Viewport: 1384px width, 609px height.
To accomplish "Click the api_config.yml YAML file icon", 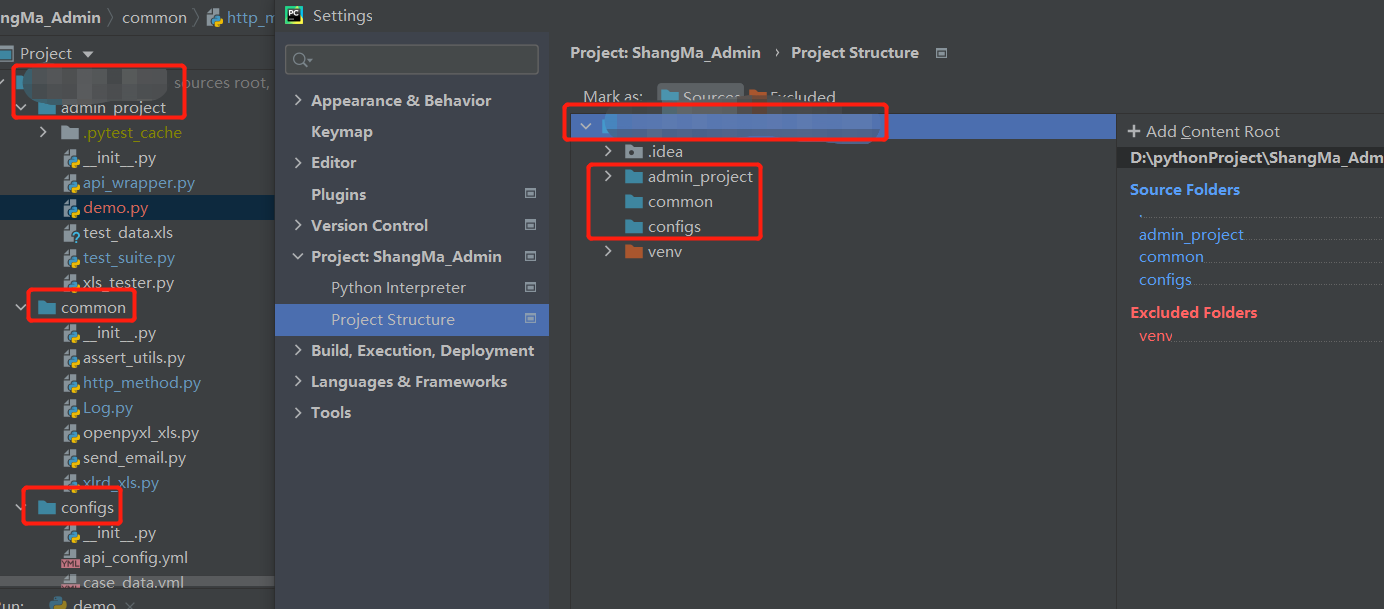I will click(x=71, y=558).
